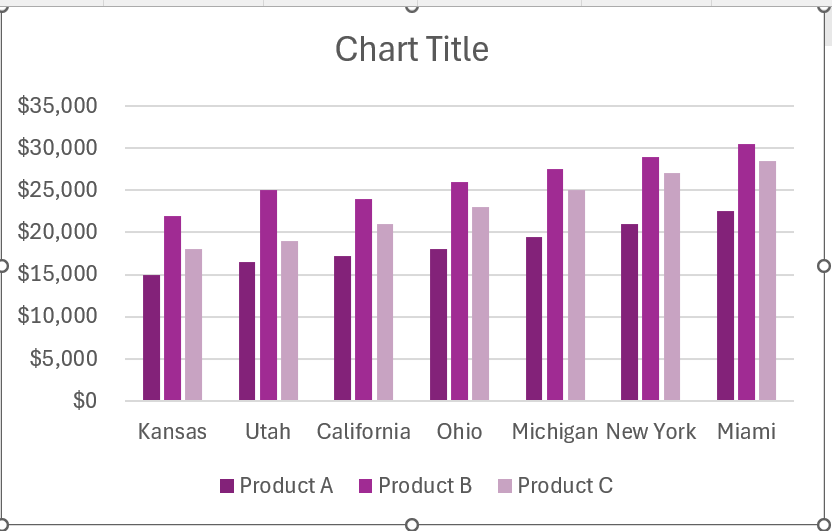Click the $0 axis value label

point(83,401)
